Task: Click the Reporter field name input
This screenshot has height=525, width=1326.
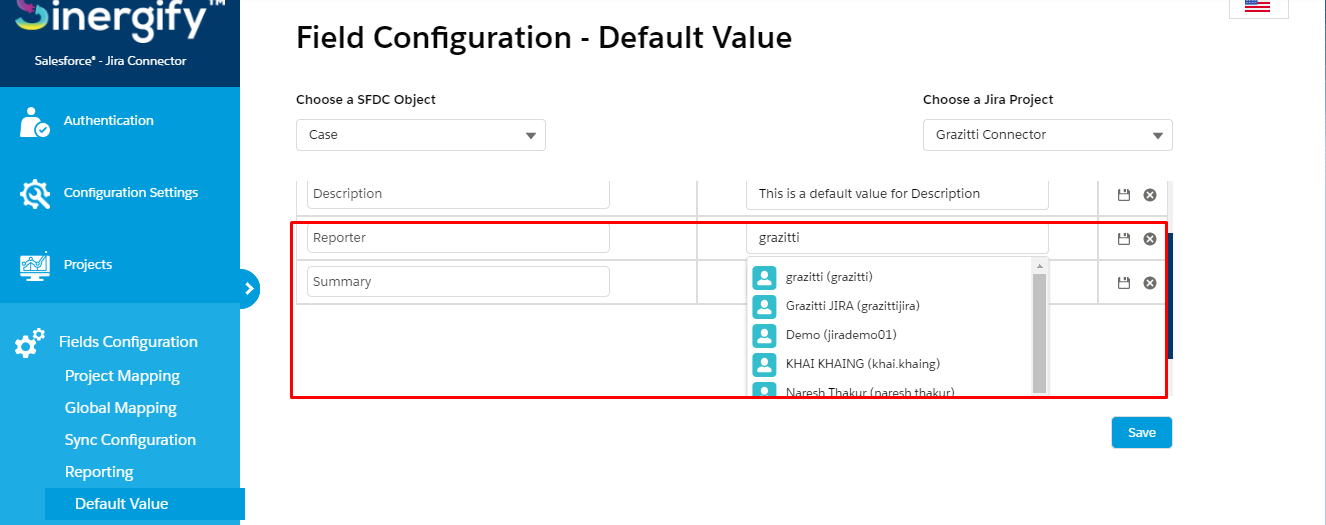Action: click(x=458, y=238)
